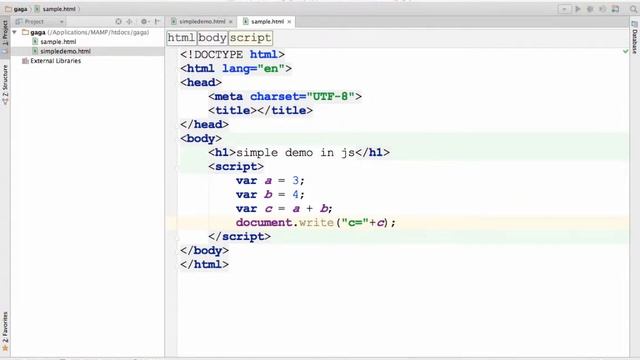Viewport: 640px width, 360px height.
Task: Close the sample.html editor tab
Action: point(289,22)
